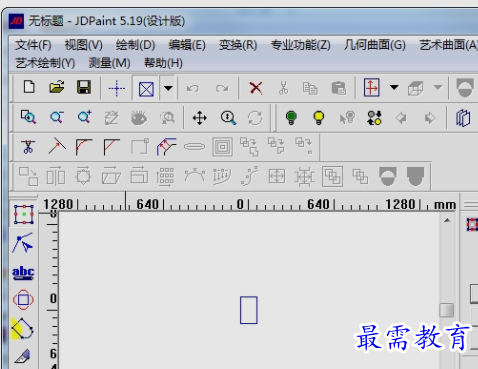
Task: Open the 测量(M) menu
Action: [x=109, y=63]
